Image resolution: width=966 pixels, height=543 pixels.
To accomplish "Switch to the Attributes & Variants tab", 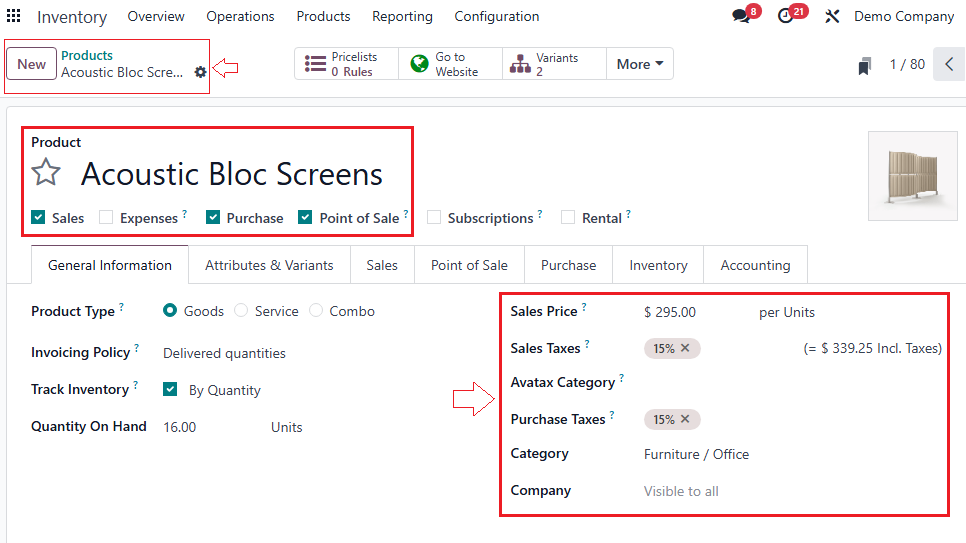I will [x=269, y=265].
